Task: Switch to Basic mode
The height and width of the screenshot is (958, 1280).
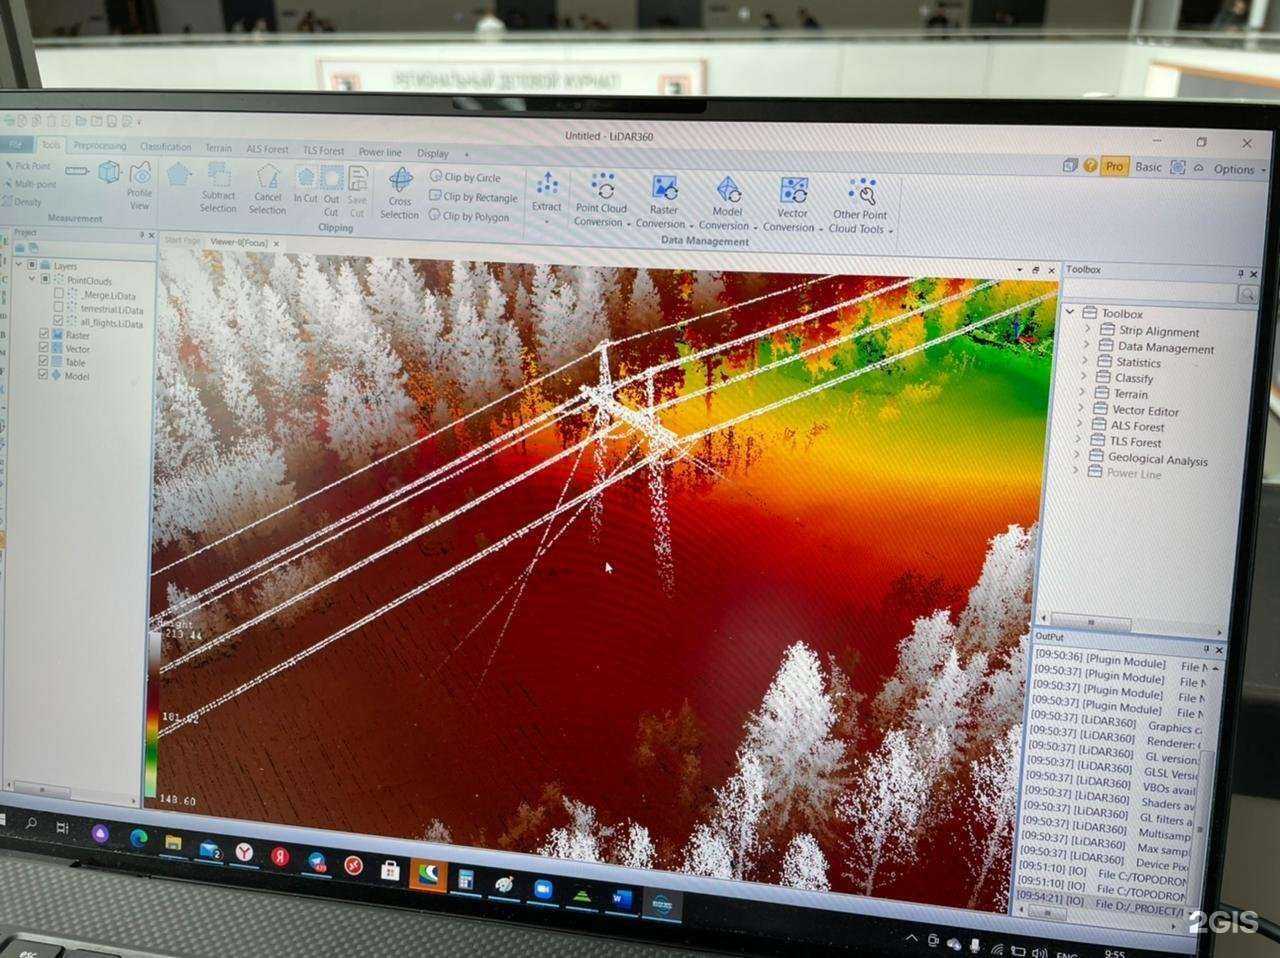Action: (1148, 167)
